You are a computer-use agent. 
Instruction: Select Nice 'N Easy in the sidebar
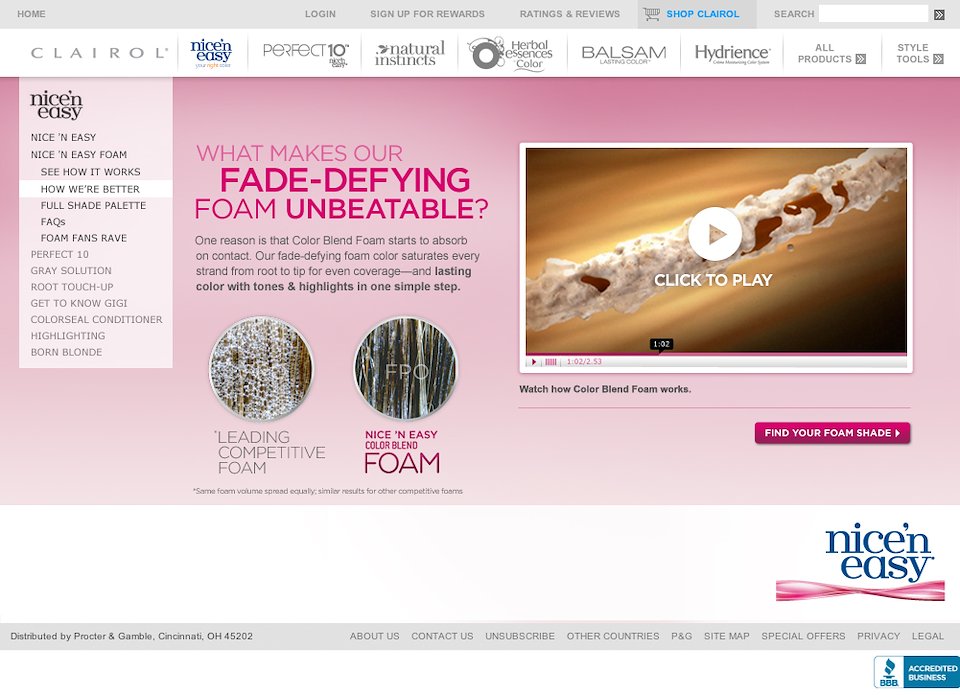(x=64, y=137)
